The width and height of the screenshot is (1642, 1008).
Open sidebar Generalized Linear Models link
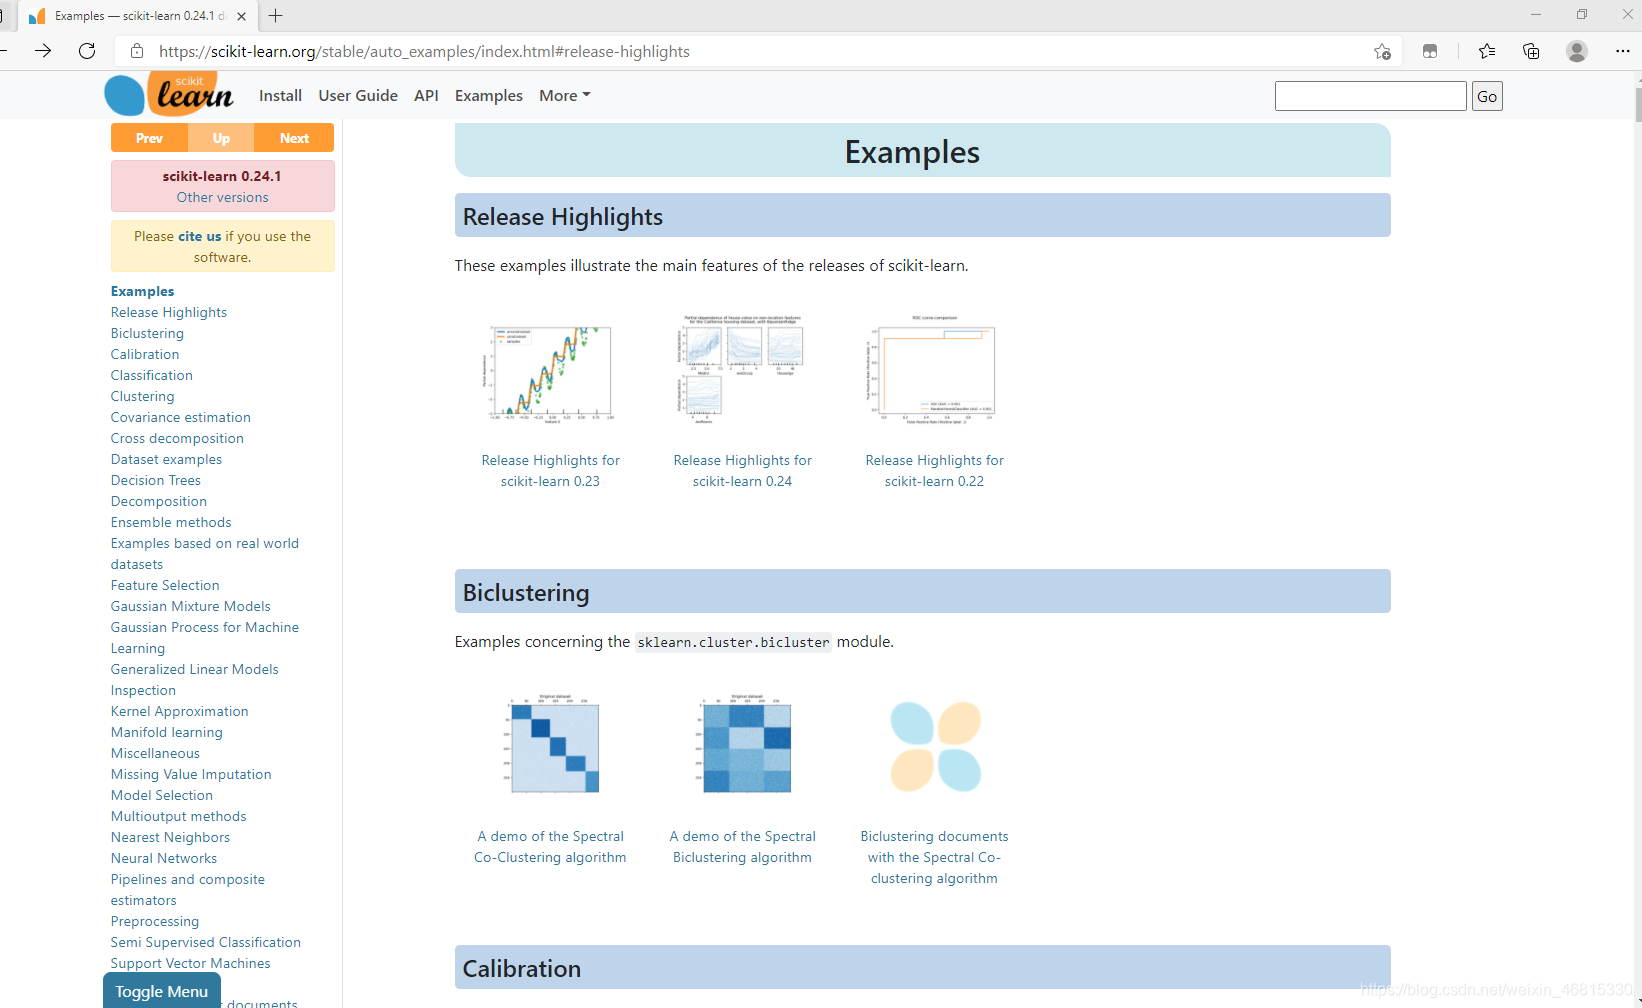(x=195, y=669)
